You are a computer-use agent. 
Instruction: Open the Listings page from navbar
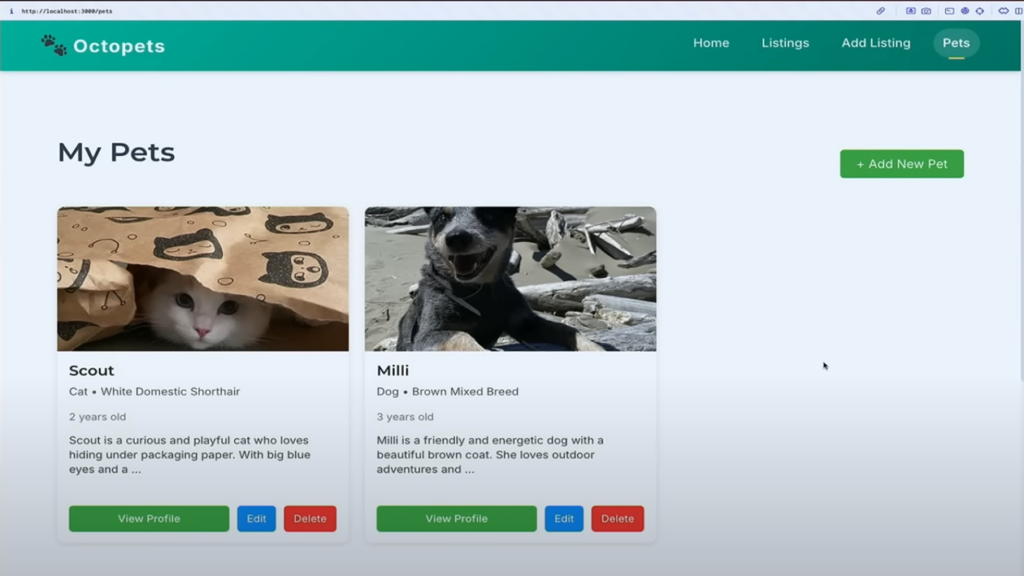(x=785, y=43)
